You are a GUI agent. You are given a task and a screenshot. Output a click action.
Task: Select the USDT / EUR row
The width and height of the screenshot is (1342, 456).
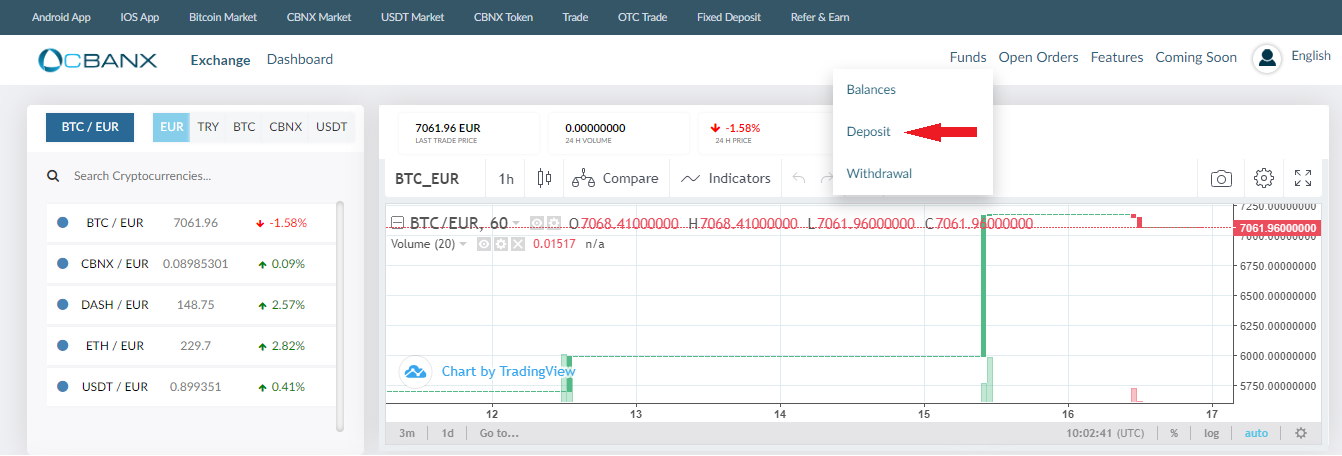click(x=190, y=387)
